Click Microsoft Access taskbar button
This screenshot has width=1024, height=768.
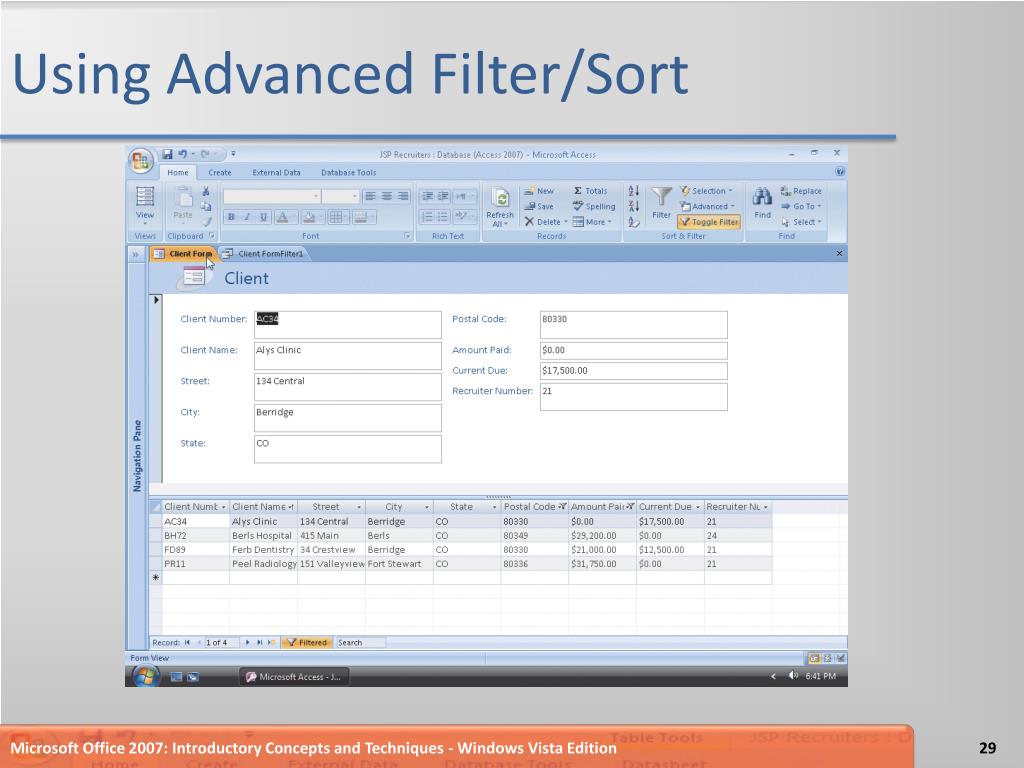pyautogui.click(x=293, y=677)
